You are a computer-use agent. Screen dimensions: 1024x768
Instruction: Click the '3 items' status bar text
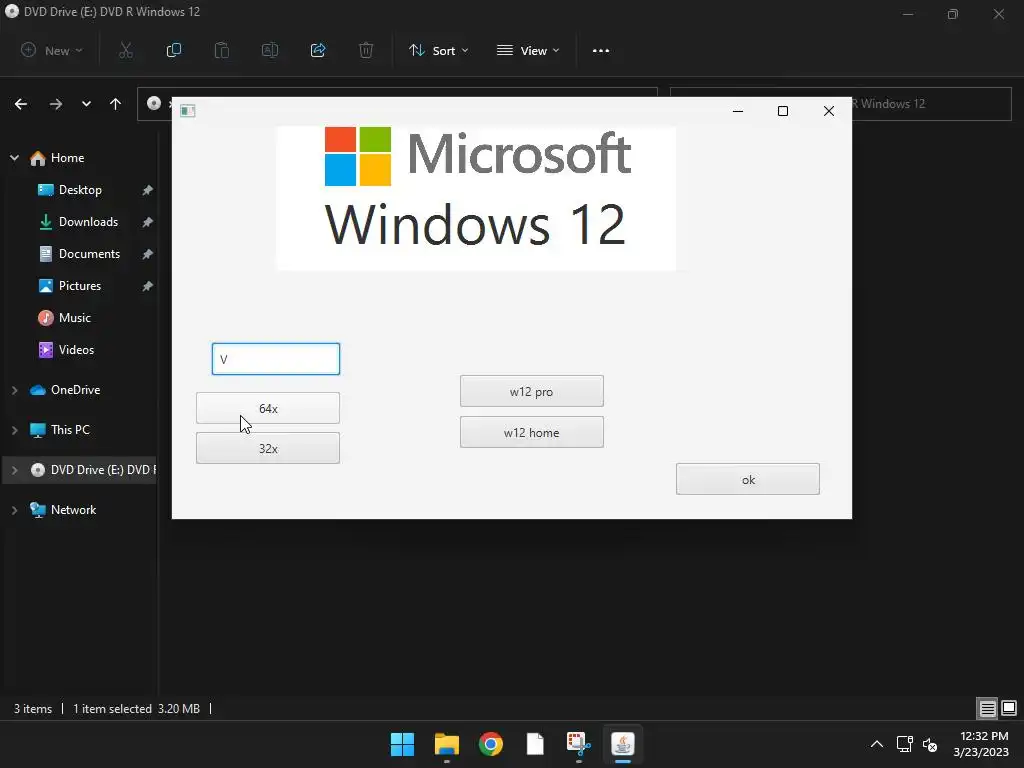pyautogui.click(x=33, y=709)
